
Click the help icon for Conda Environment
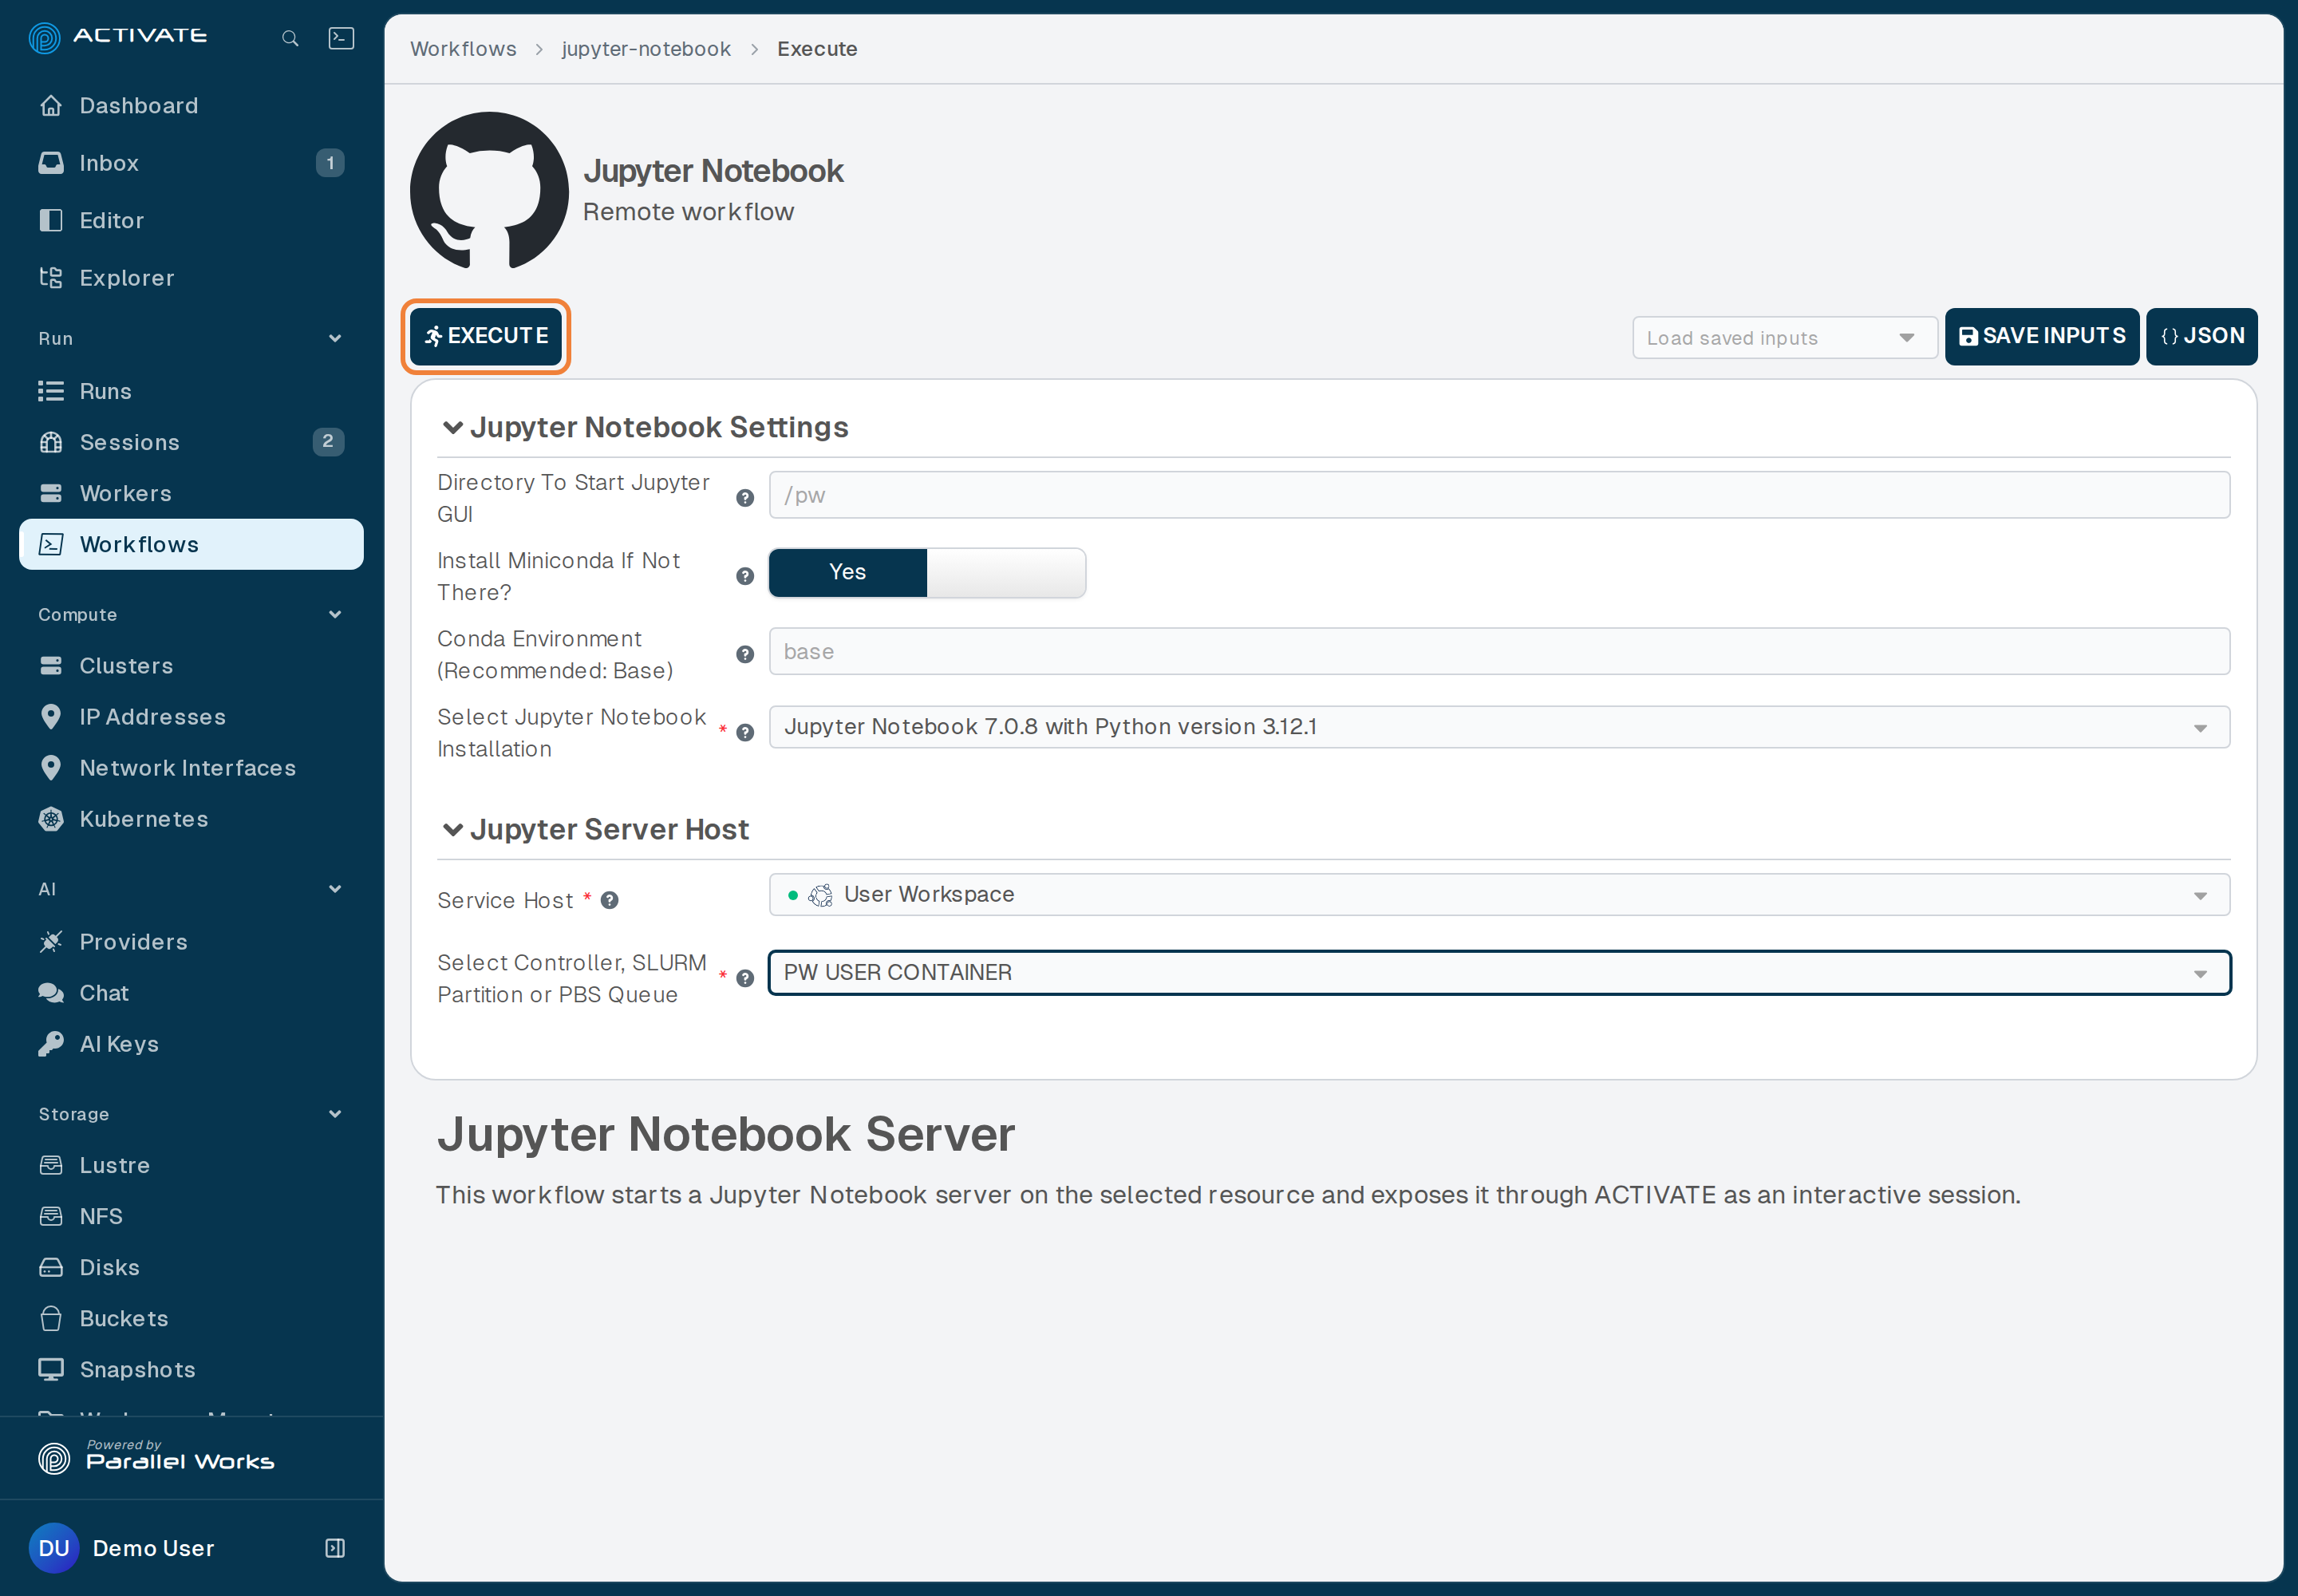(x=745, y=654)
